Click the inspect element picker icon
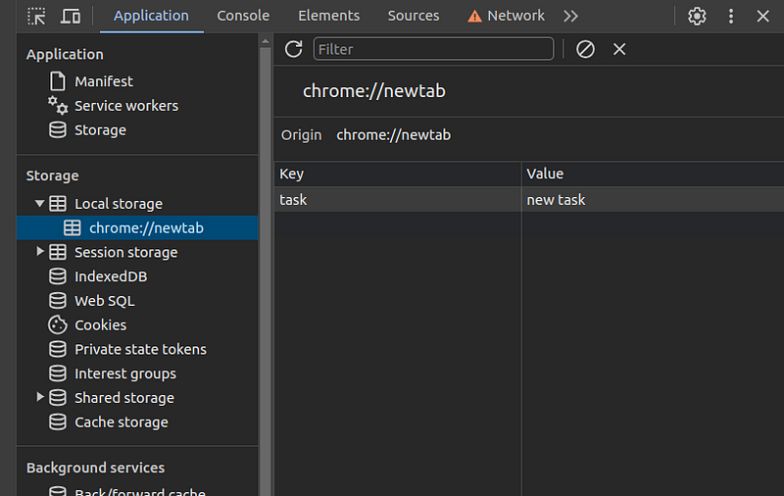 (36, 16)
